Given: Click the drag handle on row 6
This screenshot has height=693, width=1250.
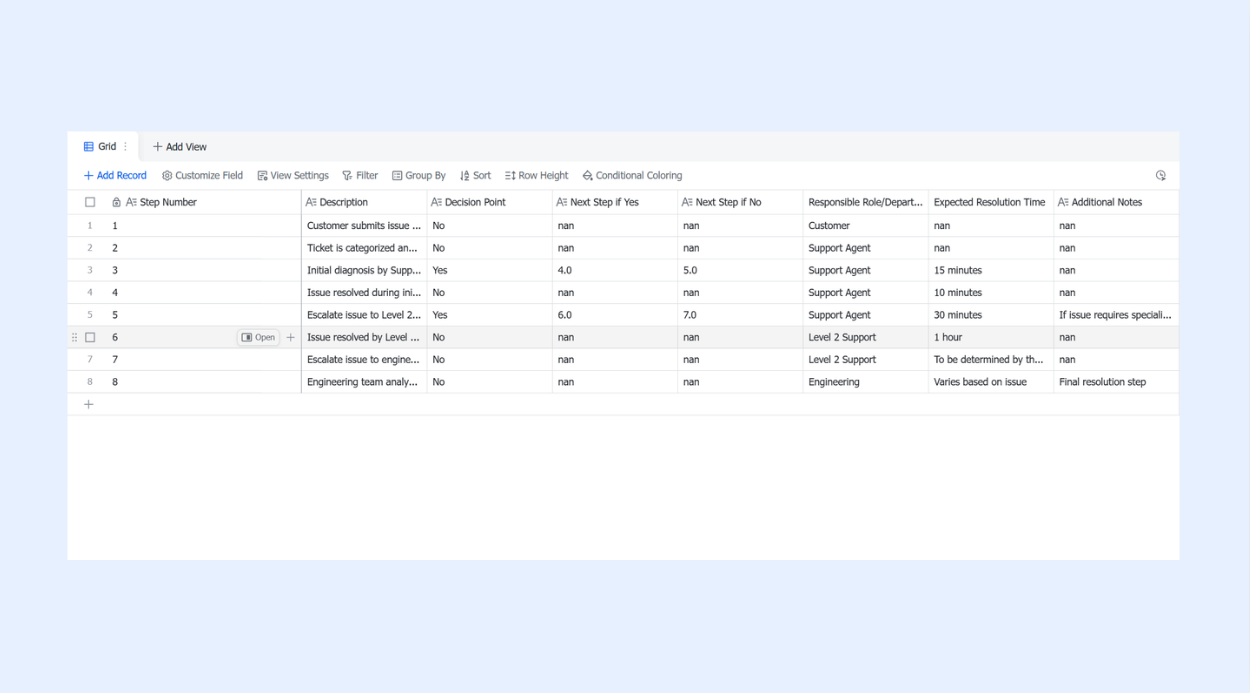Looking at the screenshot, I should click(74, 338).
